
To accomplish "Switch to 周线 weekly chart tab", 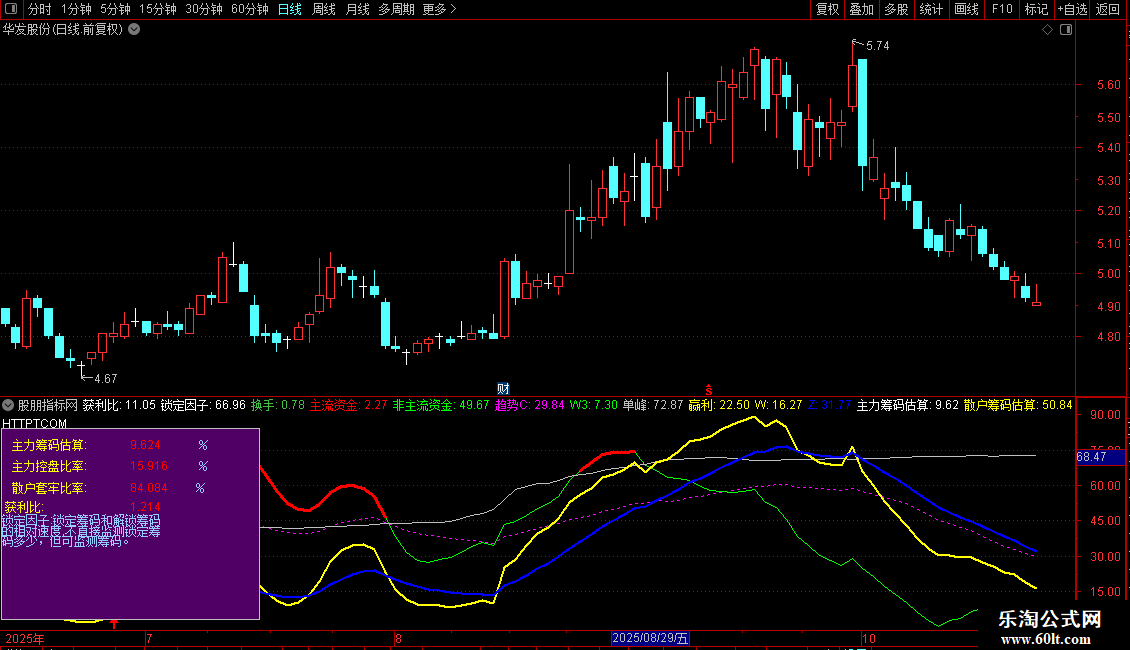I will point(324,9).
